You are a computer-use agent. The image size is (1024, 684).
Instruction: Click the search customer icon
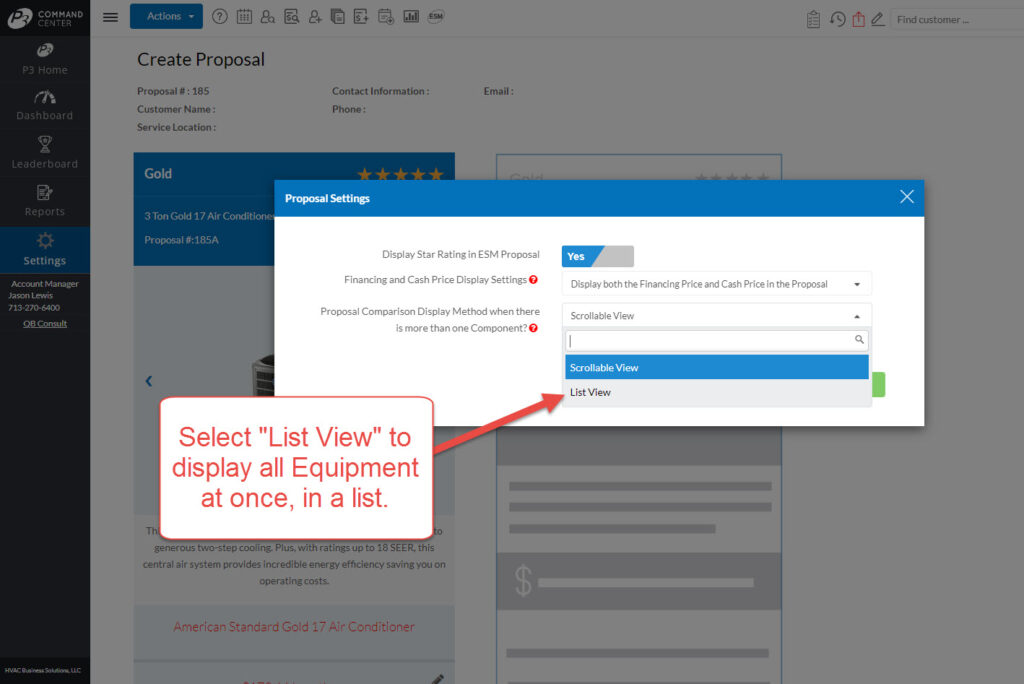267,17
